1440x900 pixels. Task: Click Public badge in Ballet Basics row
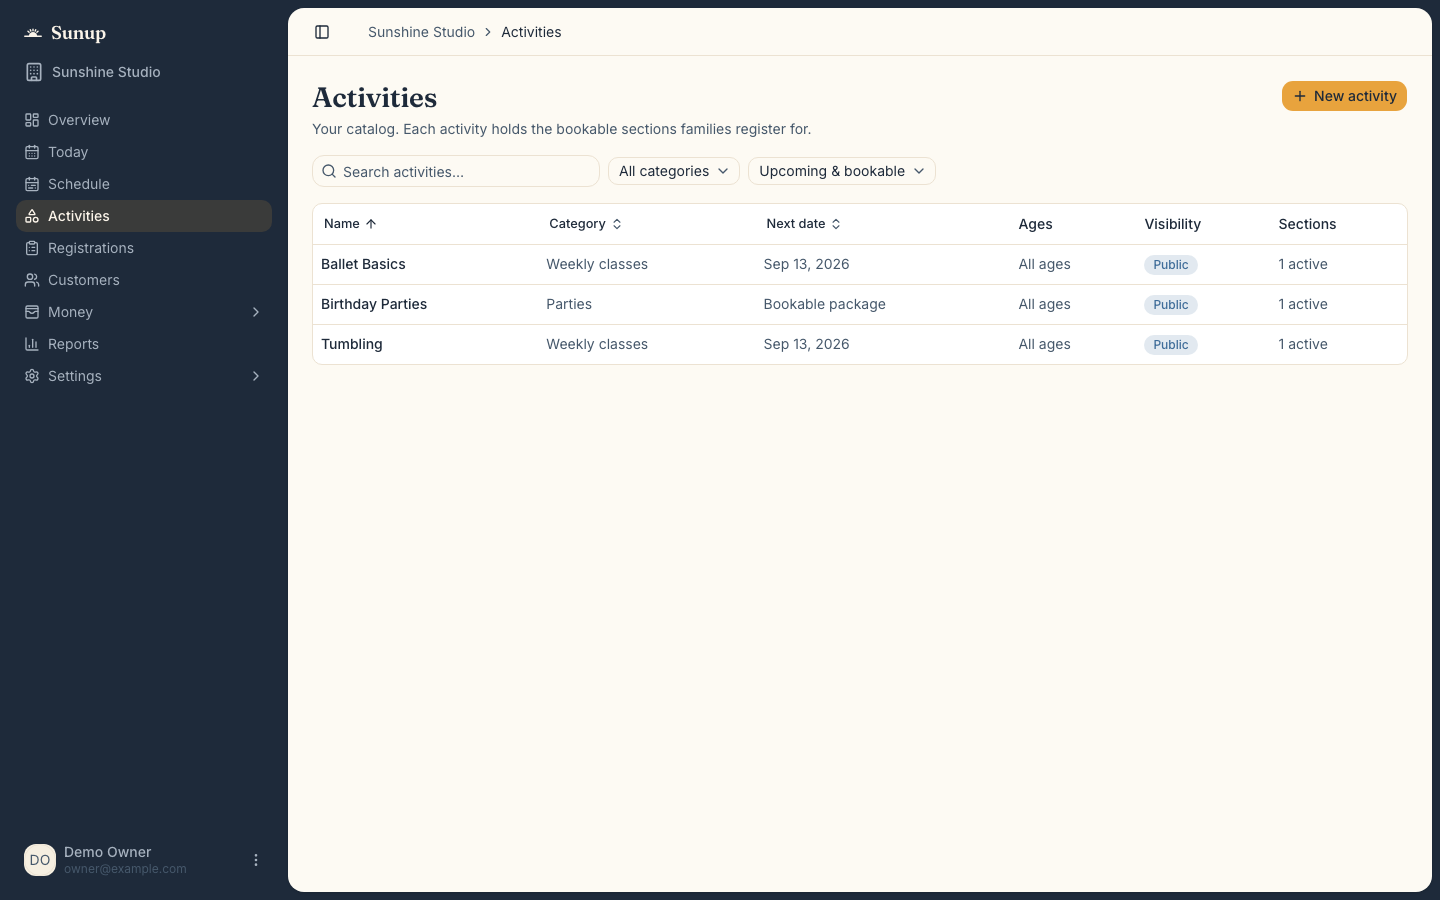(x=1171, y=265)
